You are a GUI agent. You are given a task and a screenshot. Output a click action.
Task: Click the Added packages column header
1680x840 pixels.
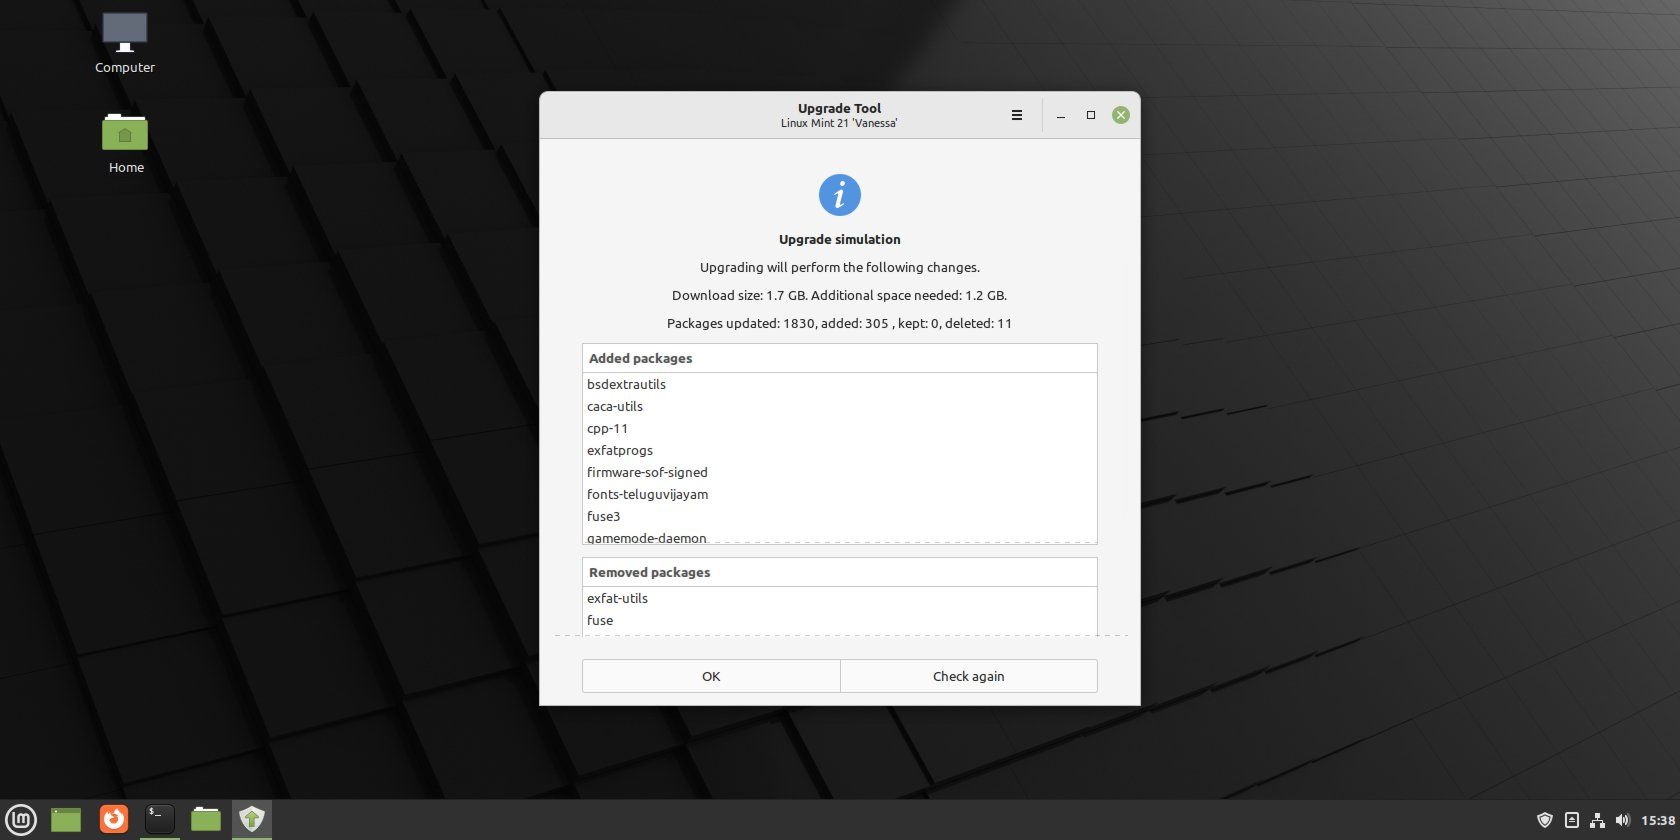840,358
